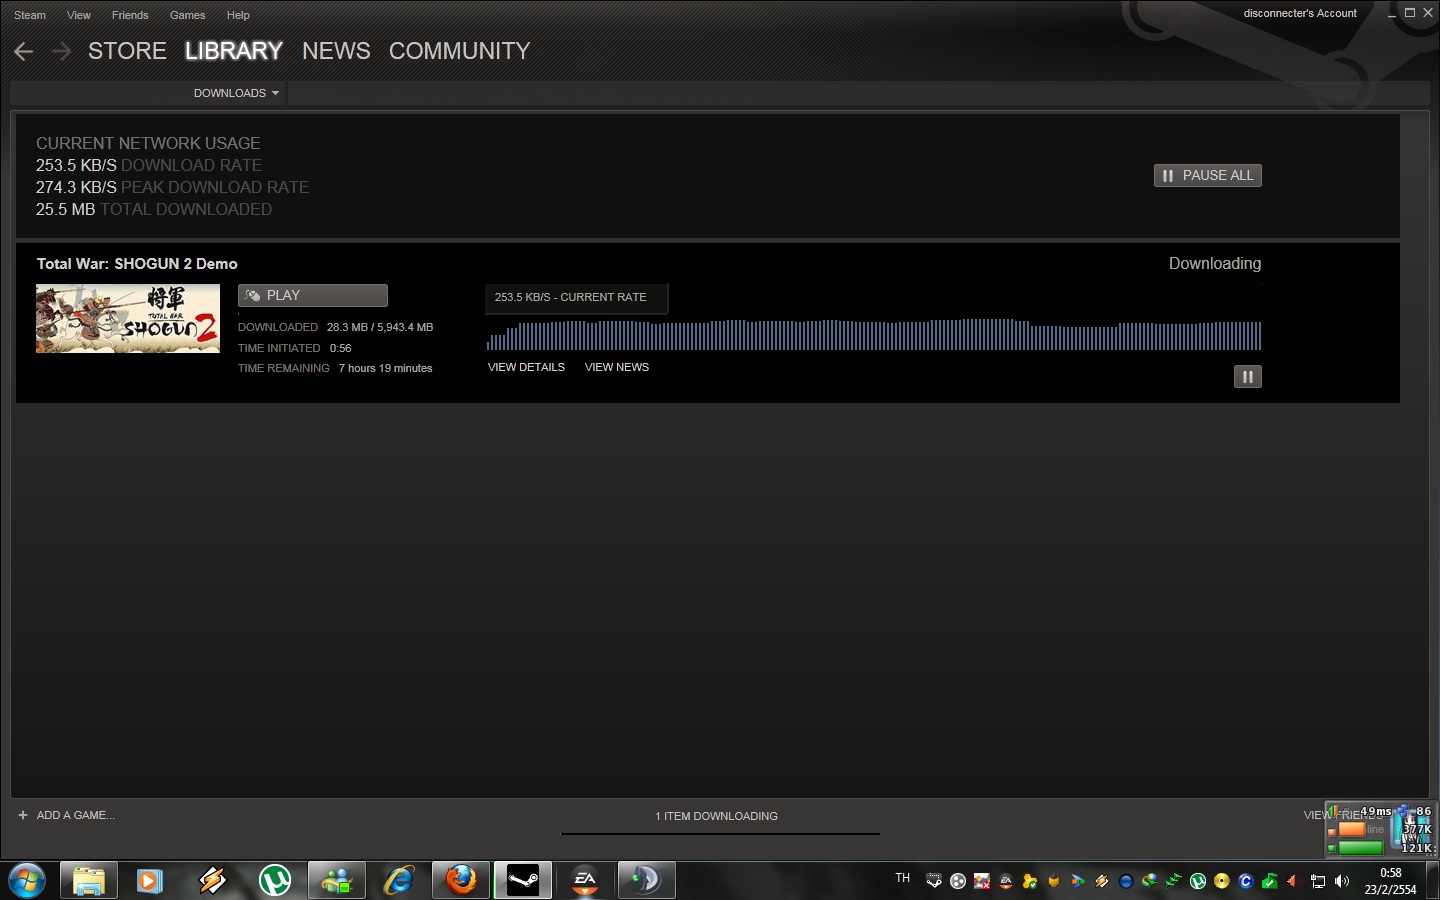Viewport: 1440px width, 900px height.
Task: Click the plus icon beside Add a Game
Action: tap(23, 815)
